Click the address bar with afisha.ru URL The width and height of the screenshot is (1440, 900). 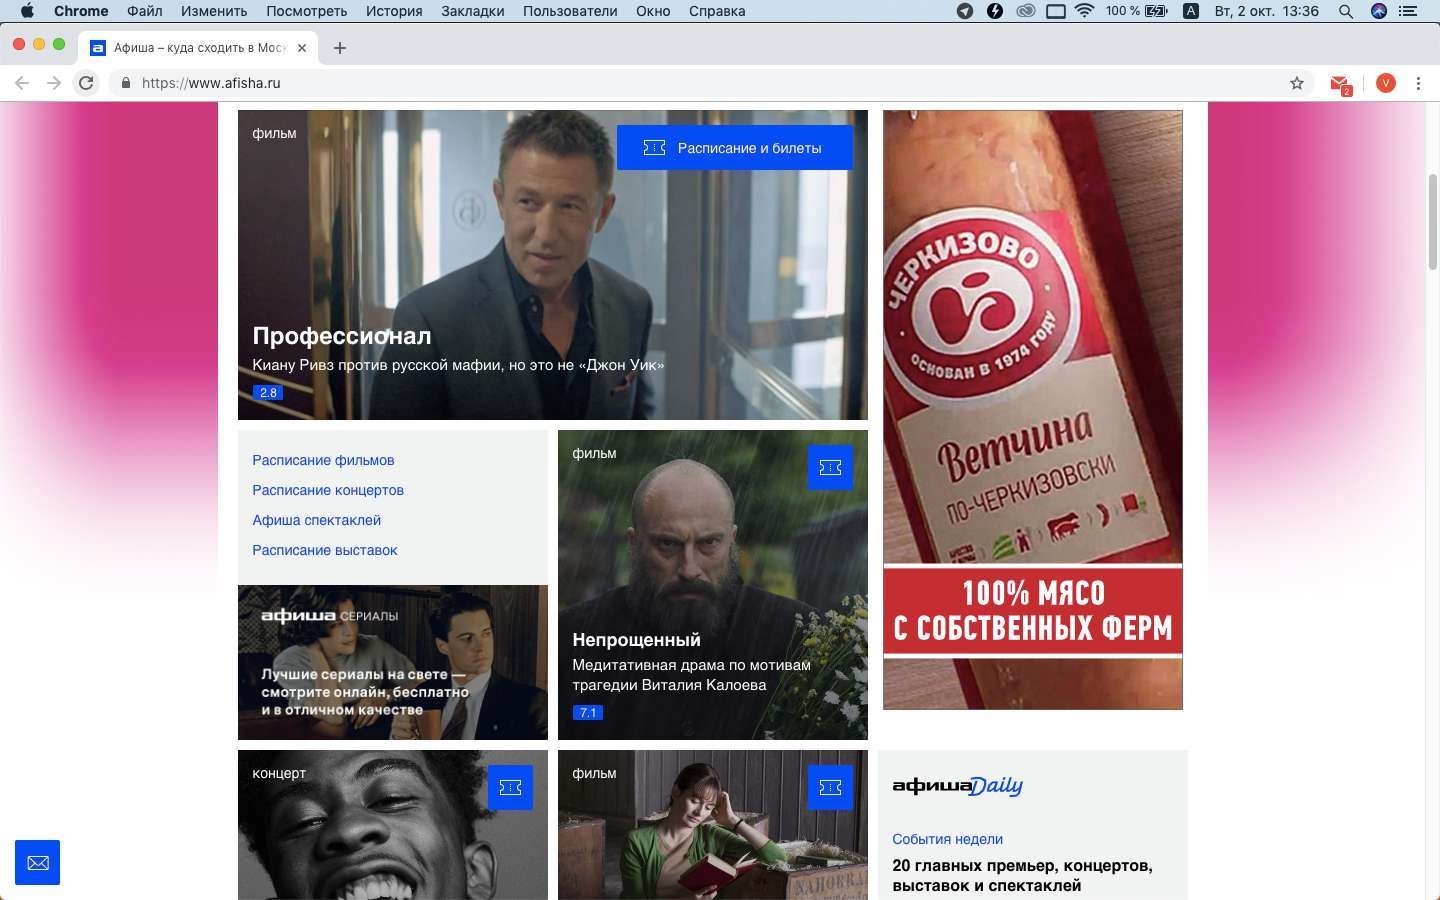(x=700, y=83)
